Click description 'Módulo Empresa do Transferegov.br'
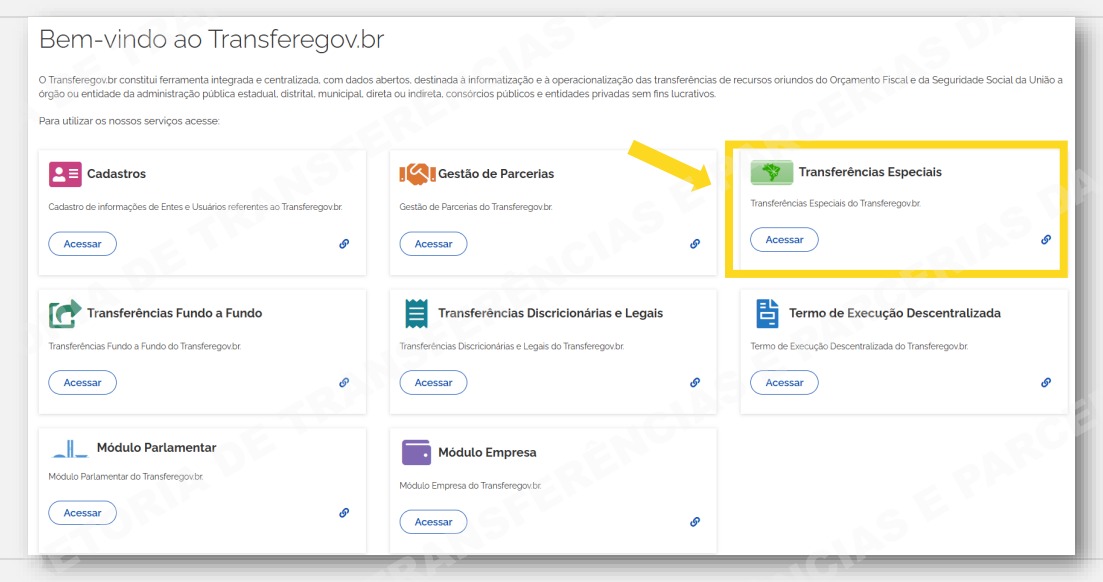This screenshot has width=1103, height=582. click(471, 486)
